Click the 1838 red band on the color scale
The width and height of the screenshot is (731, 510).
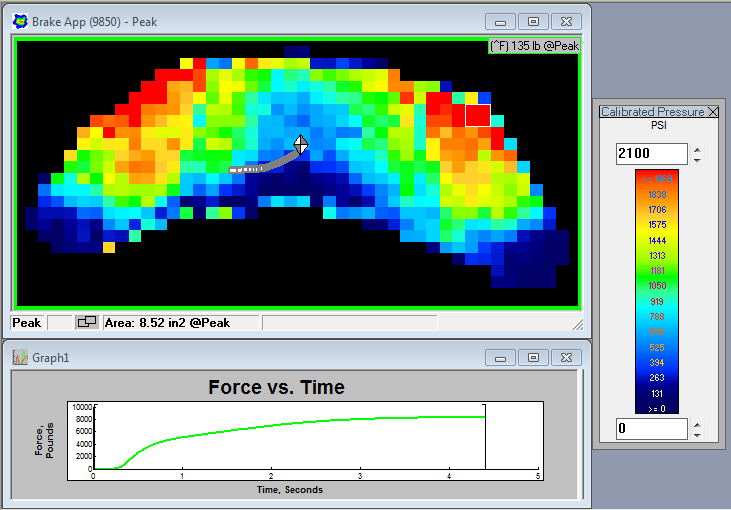click(657, 194)
